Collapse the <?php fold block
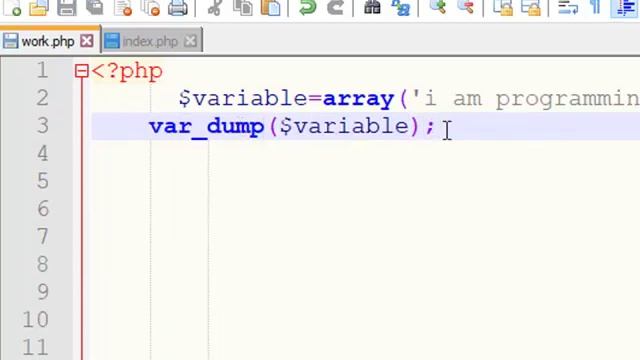This screenshot has height=360, width=640. point(82,71)
